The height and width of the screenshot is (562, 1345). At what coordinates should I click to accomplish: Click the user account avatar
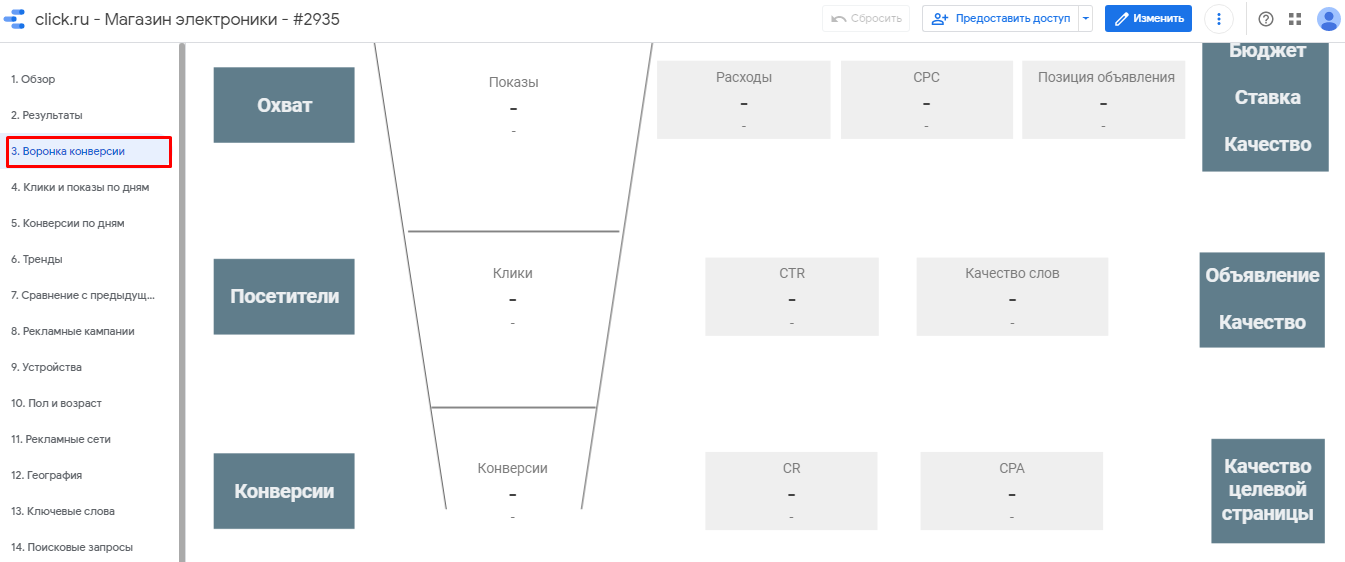tap(1328, 19)
